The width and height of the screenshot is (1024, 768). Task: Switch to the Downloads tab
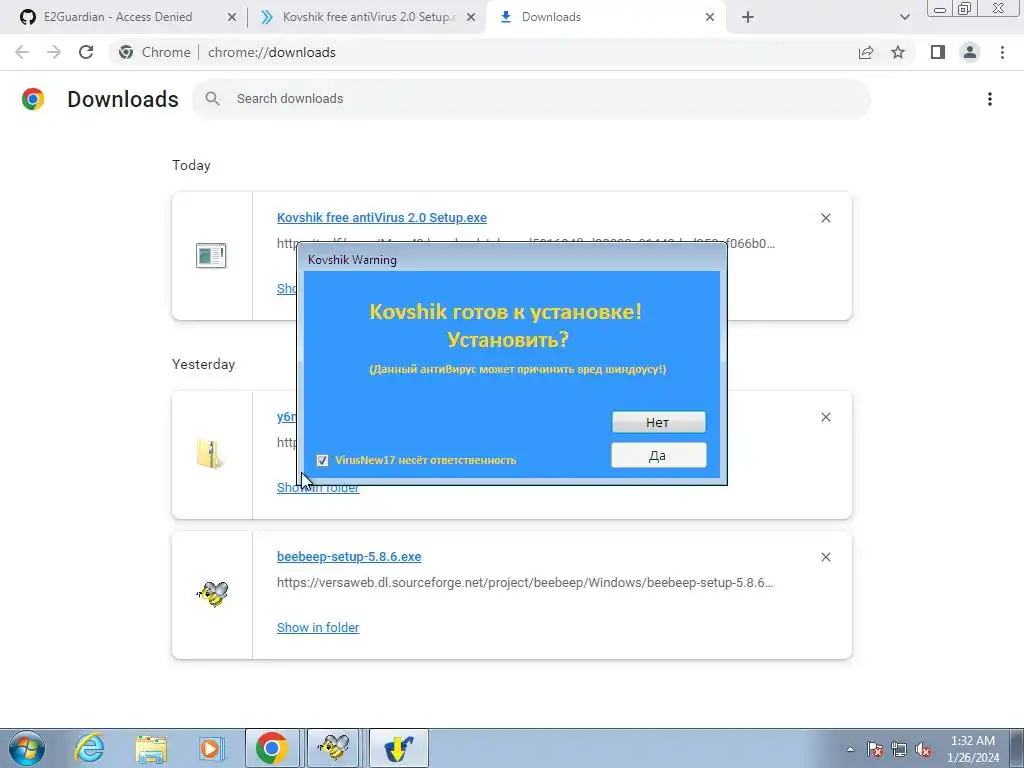coord(551,17)
